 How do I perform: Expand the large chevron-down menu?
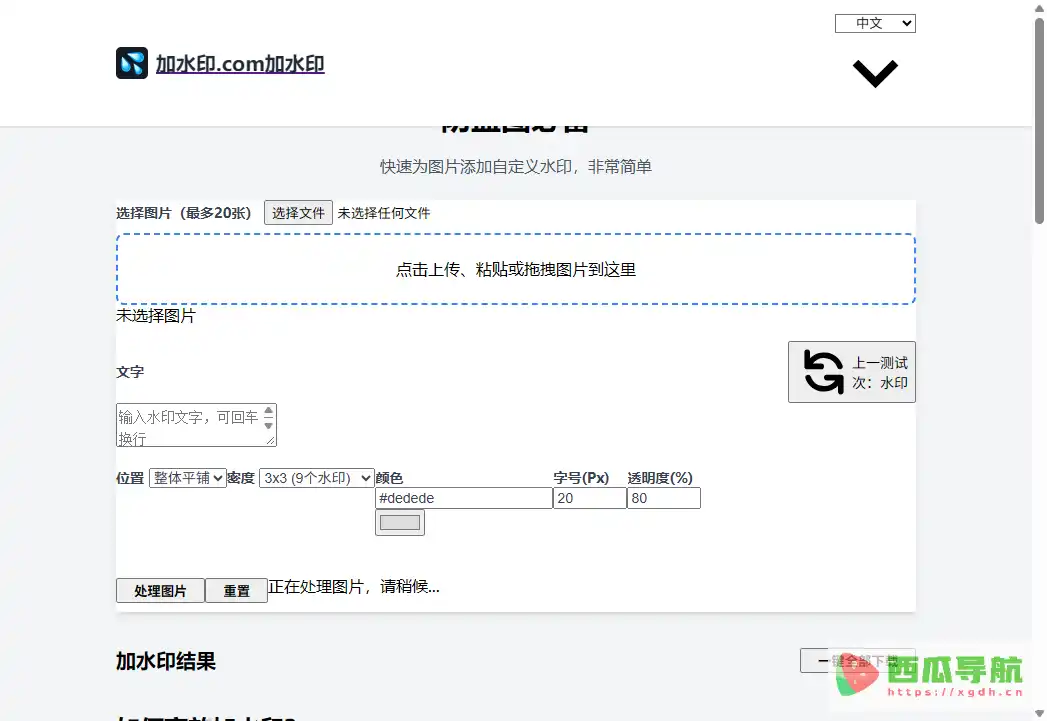[x=875, y=73]
